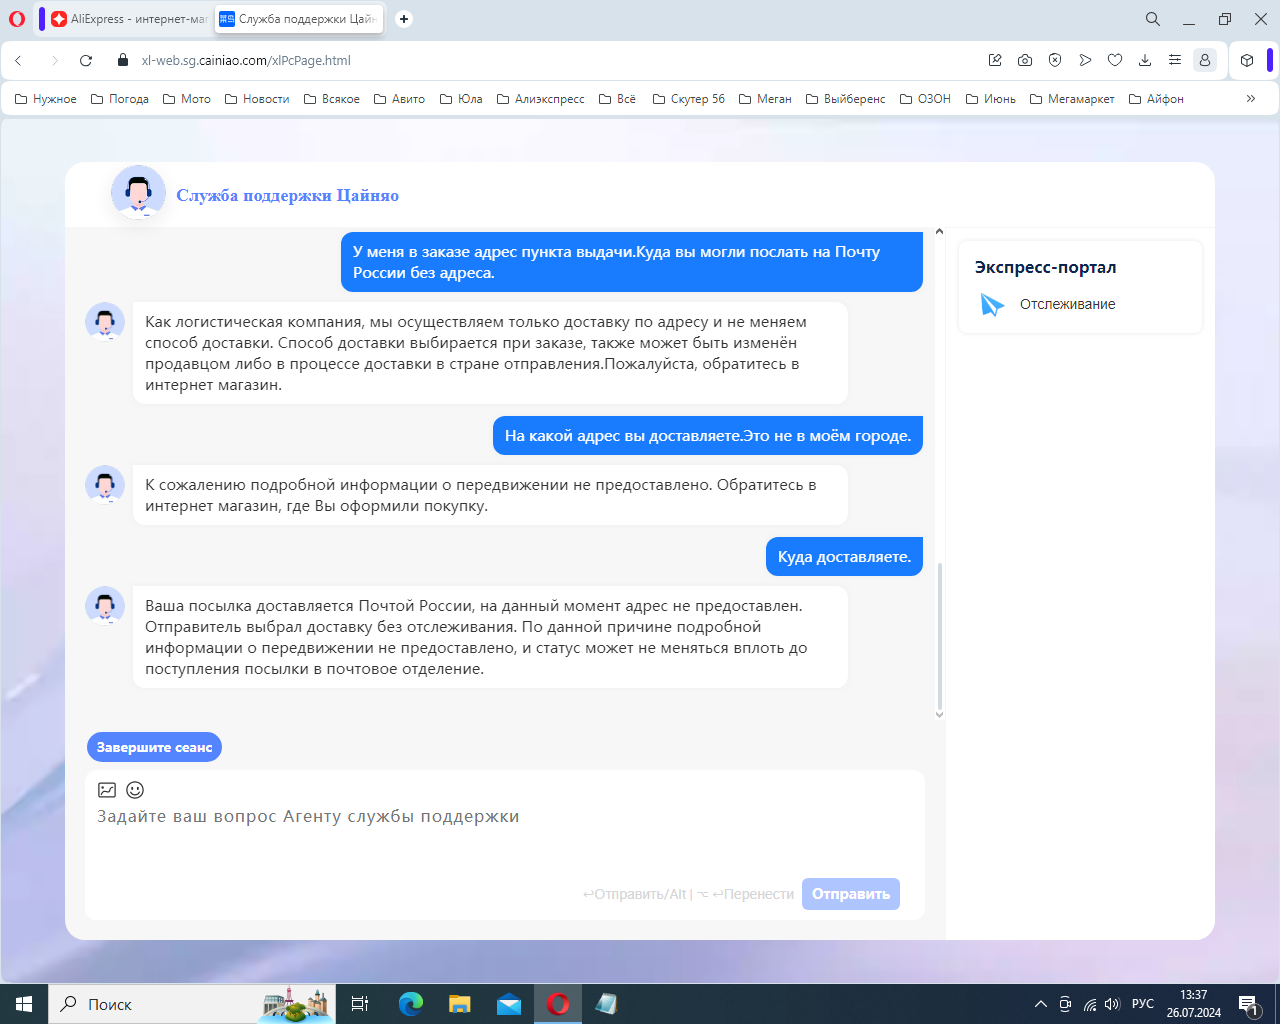Show hidden system tray icons
The width and height of the screenshot is (1280, 1024).
click(x=1040, y=1004)
